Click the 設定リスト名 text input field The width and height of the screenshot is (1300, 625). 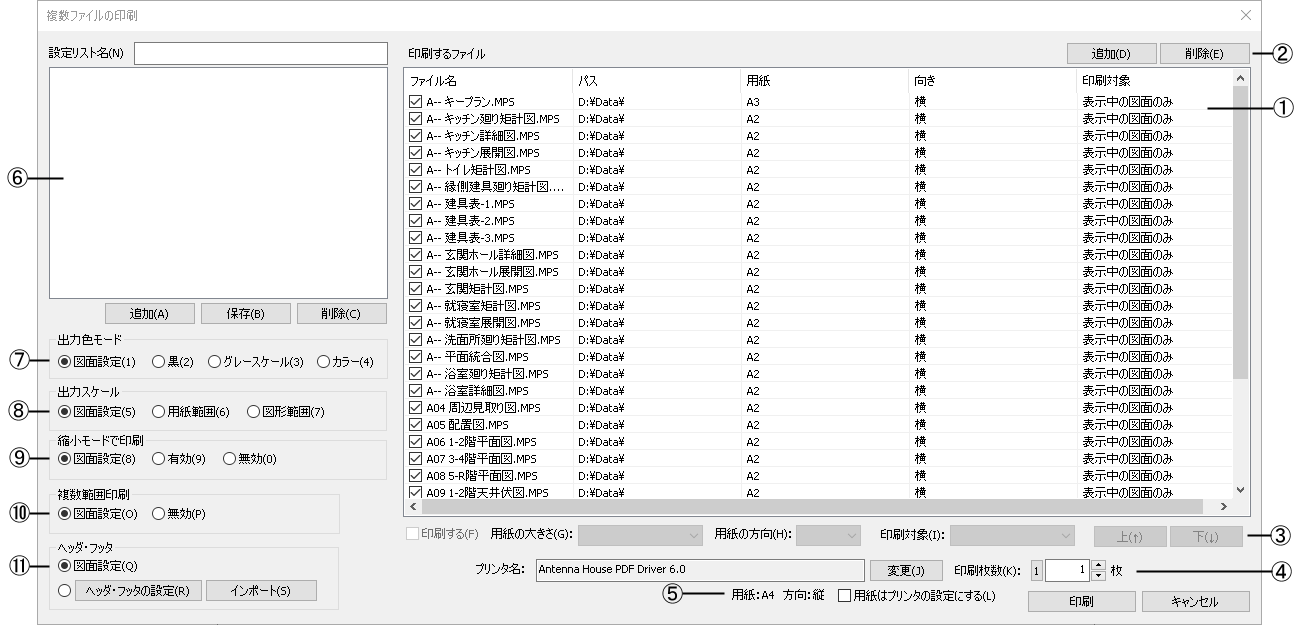(x=260, y=52)
